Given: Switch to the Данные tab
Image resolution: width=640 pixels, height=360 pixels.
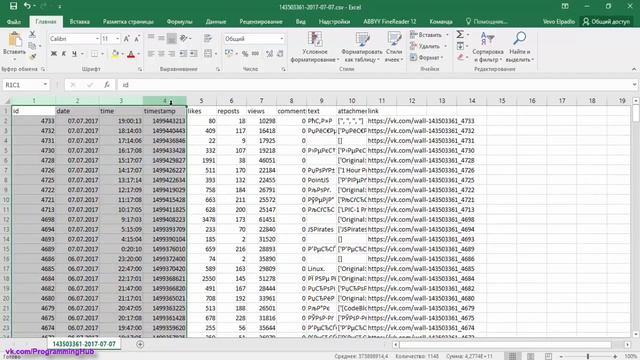Looking at the screenshot, I should [216, 22].
